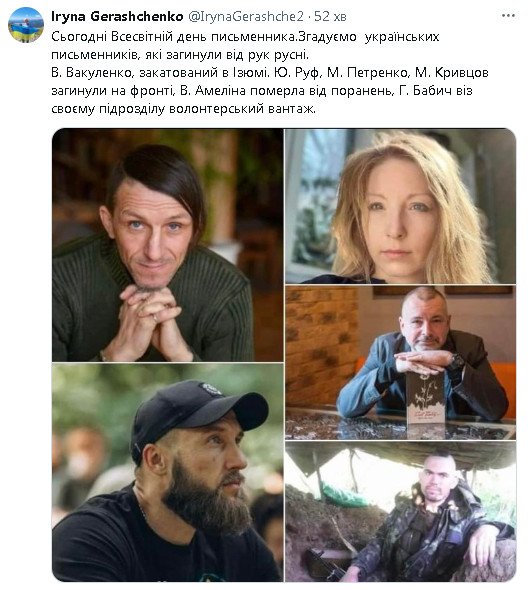Screen dimensions: 528x590
Task: Open Iryna Gerashchenko's profile avatar
Action: [x=26, y=25]
